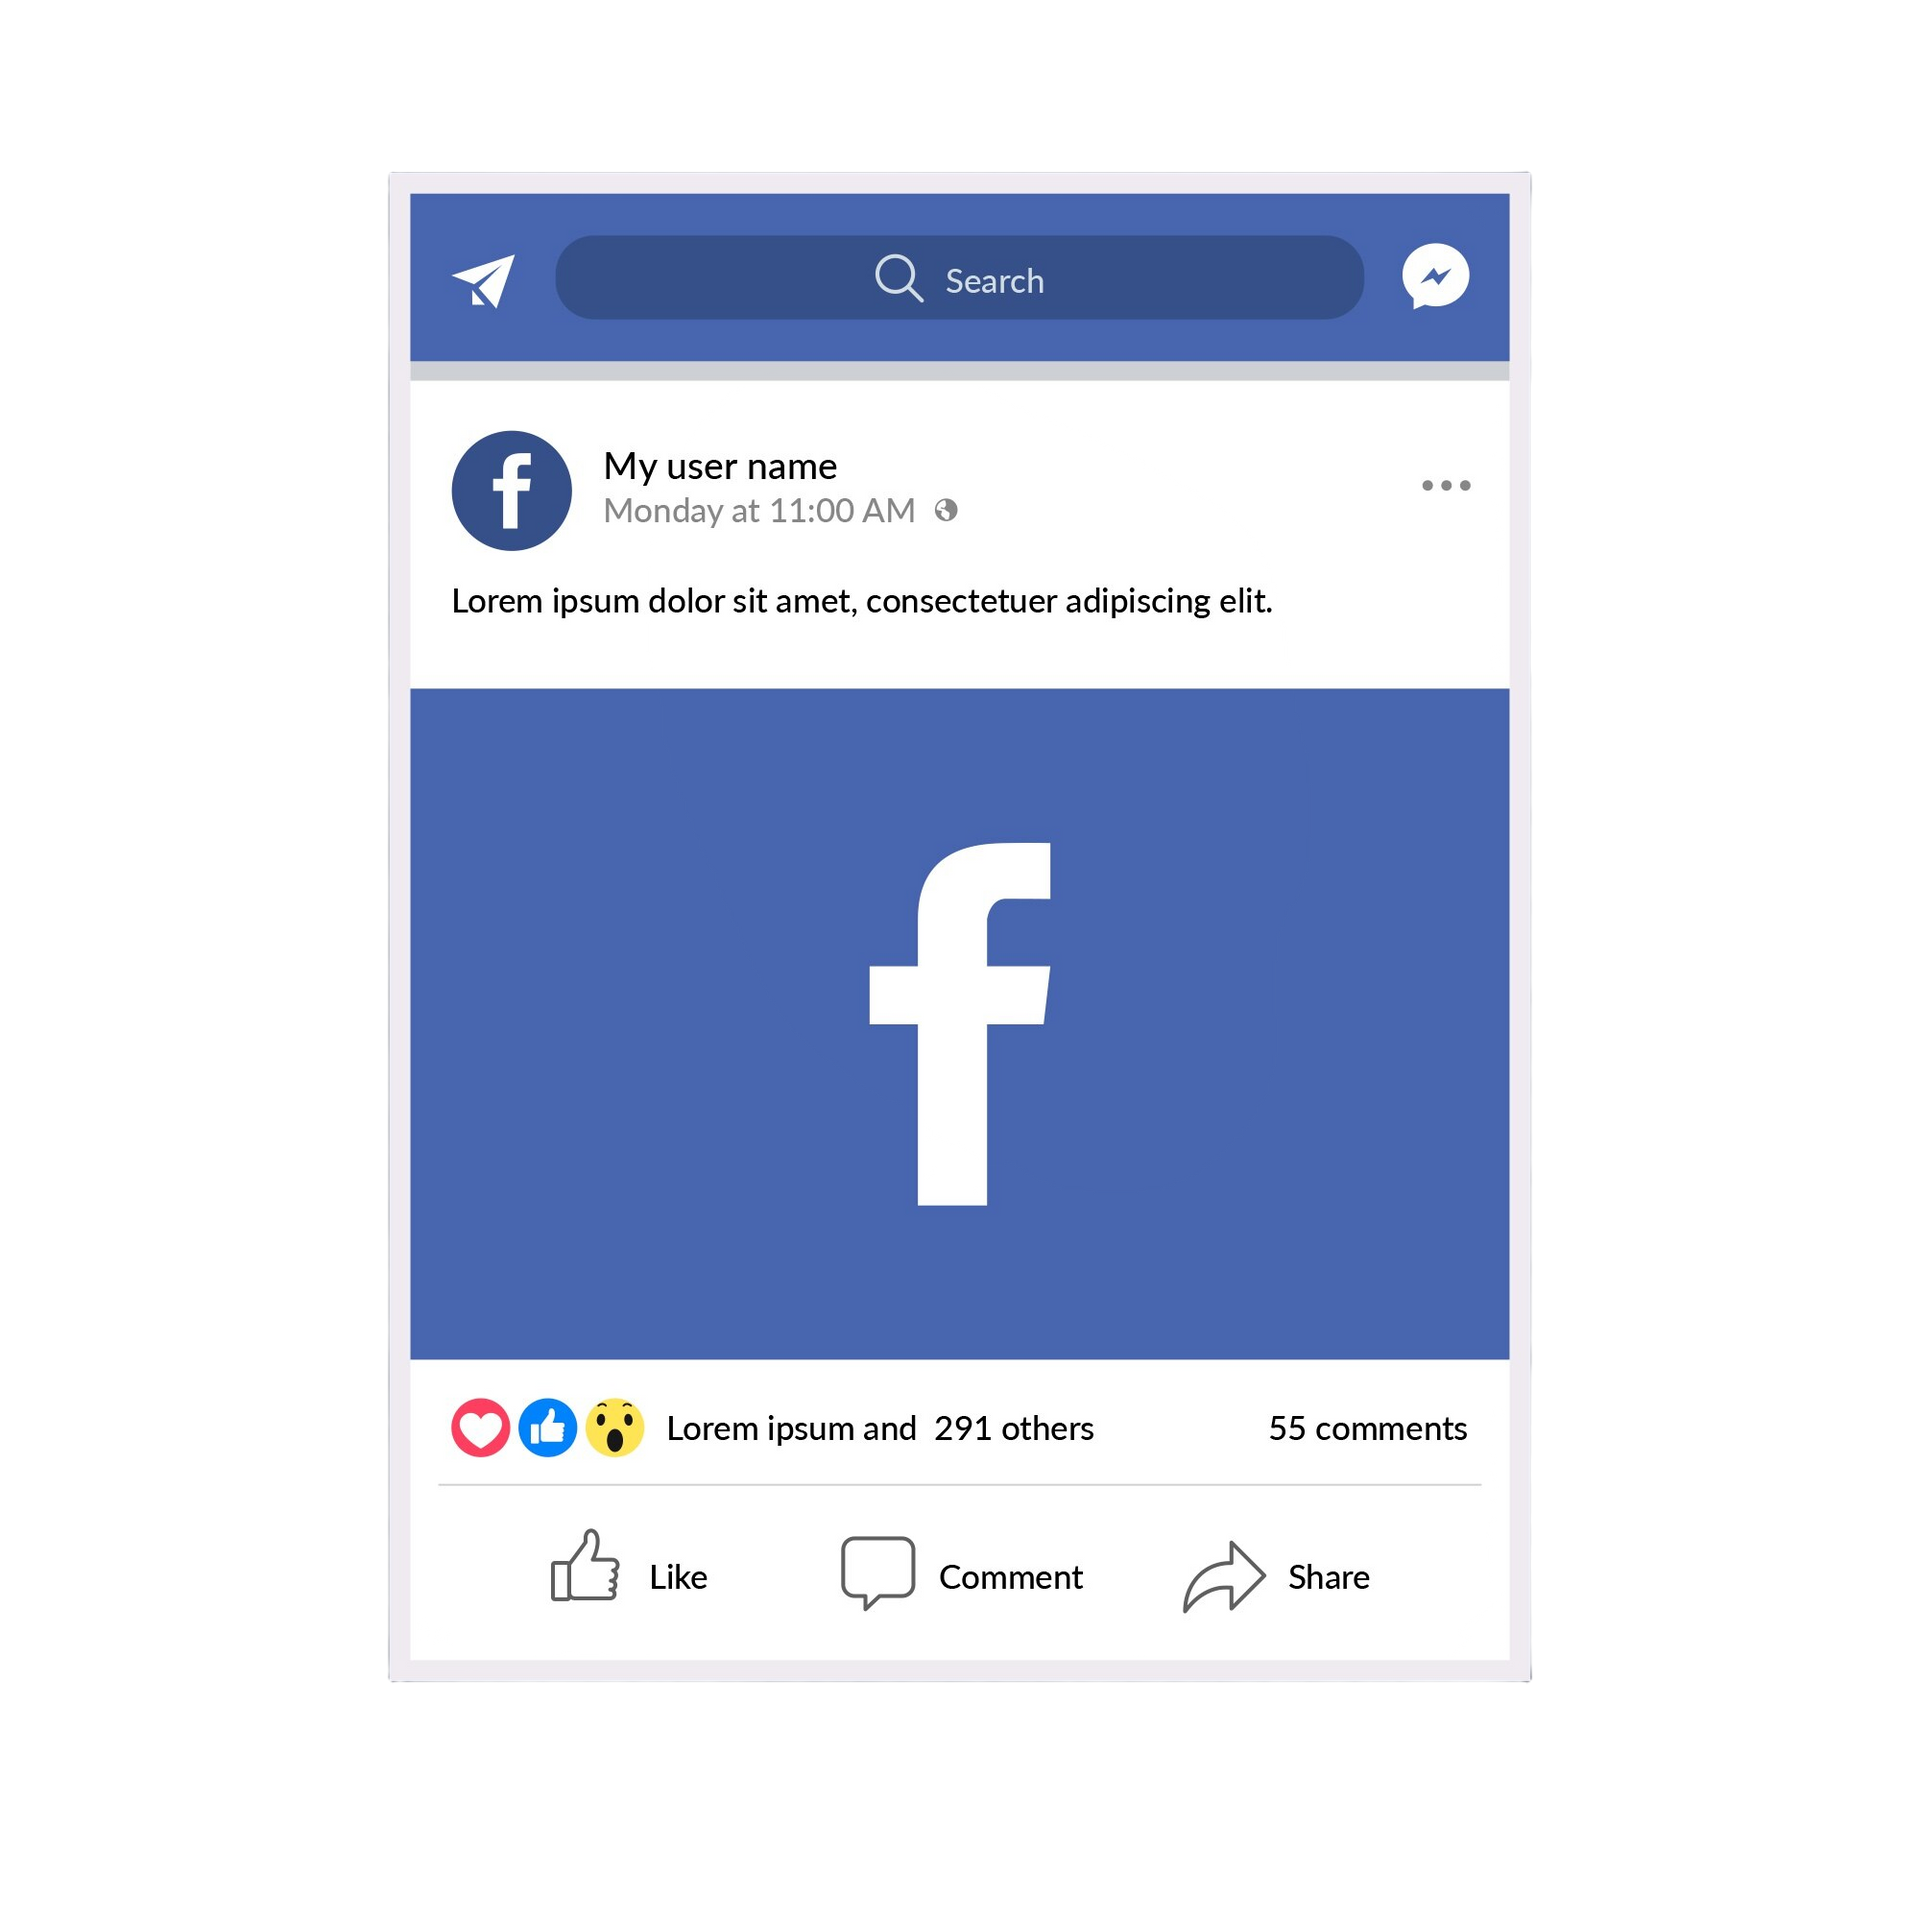Open the large Facebook logo post image
The image size is (1920, 1920).
pos(959,1023)
